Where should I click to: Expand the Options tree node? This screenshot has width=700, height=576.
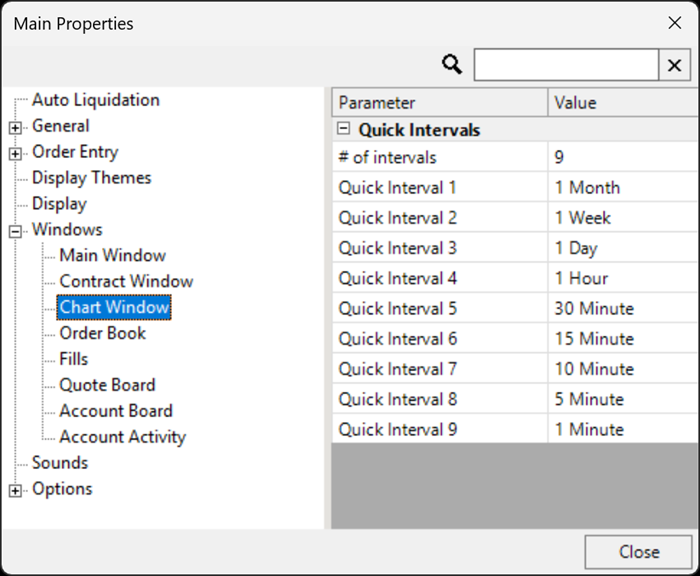tap(16, 490)
